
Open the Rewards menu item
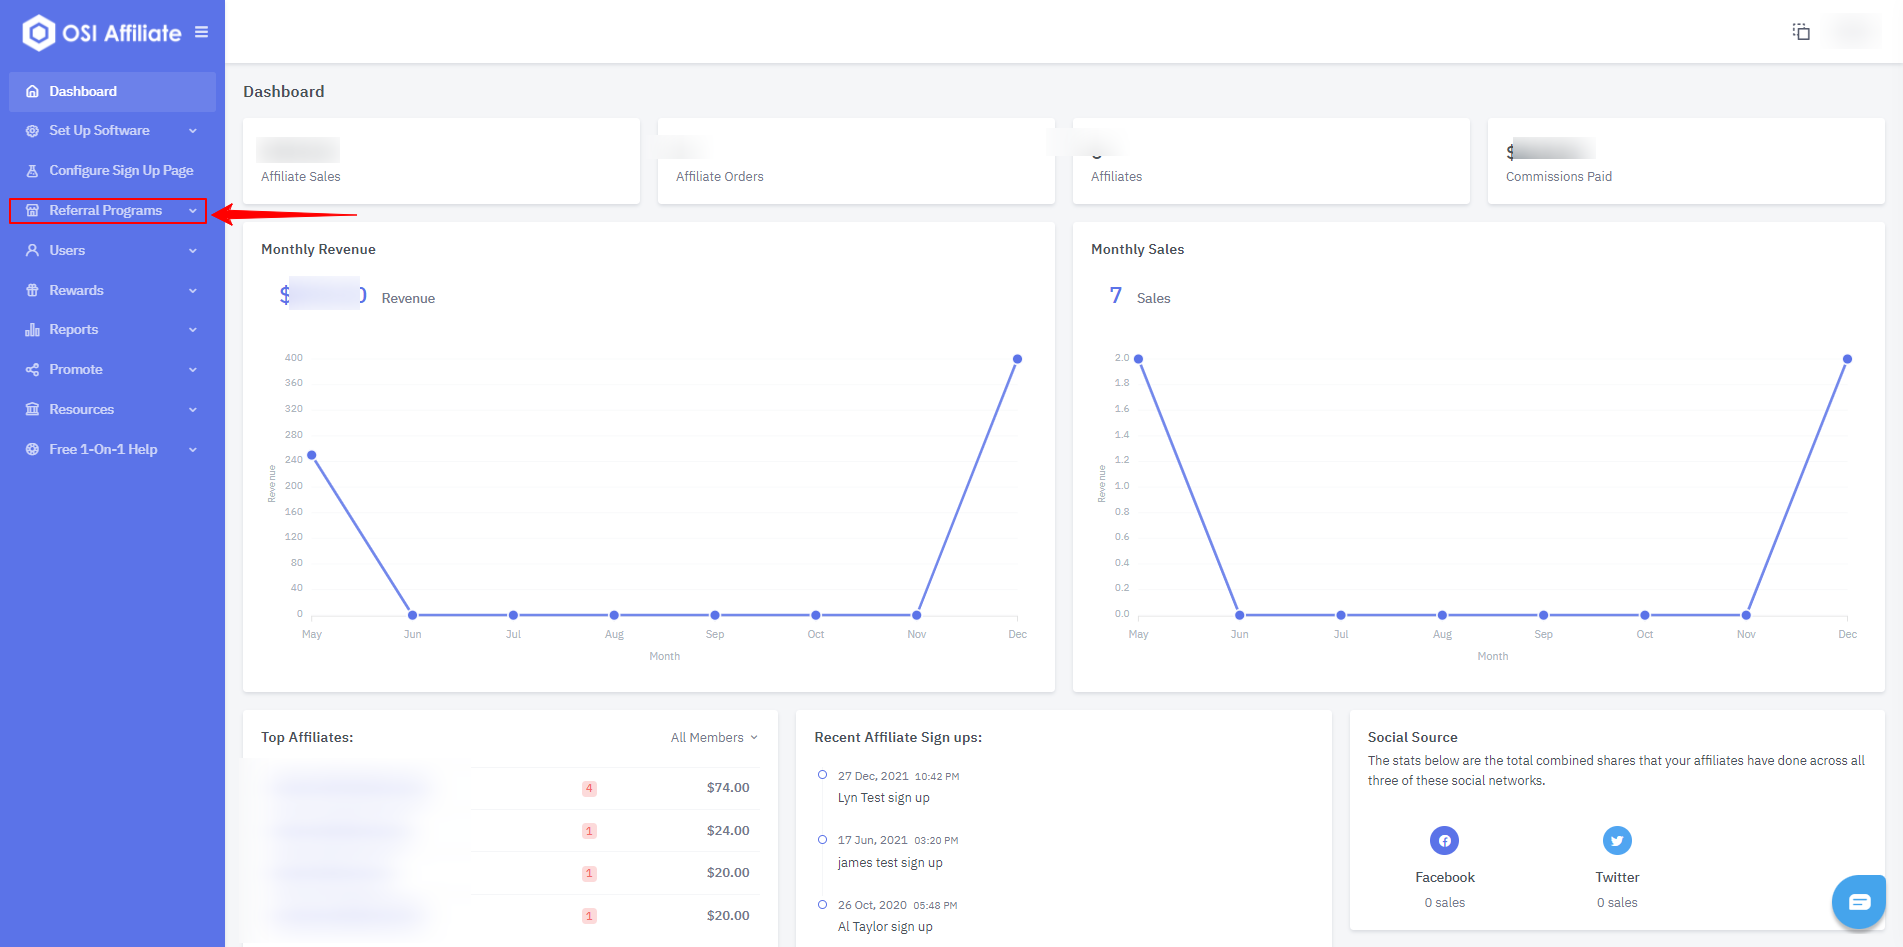pos(112,291)
